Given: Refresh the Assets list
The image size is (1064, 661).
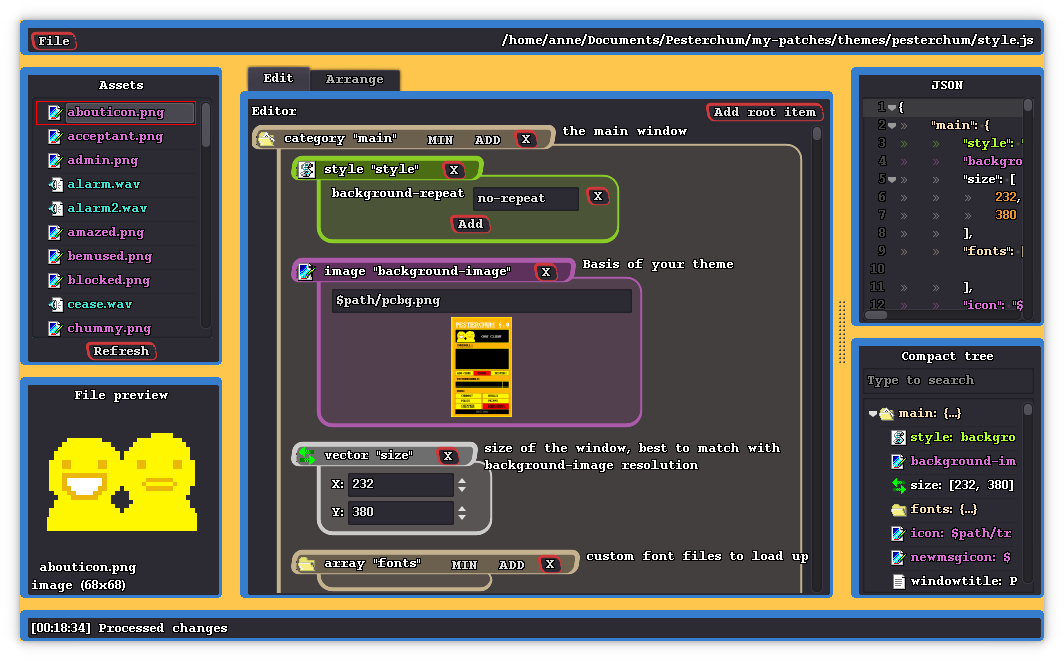Looking at the screenshot, I should point(121,350).
